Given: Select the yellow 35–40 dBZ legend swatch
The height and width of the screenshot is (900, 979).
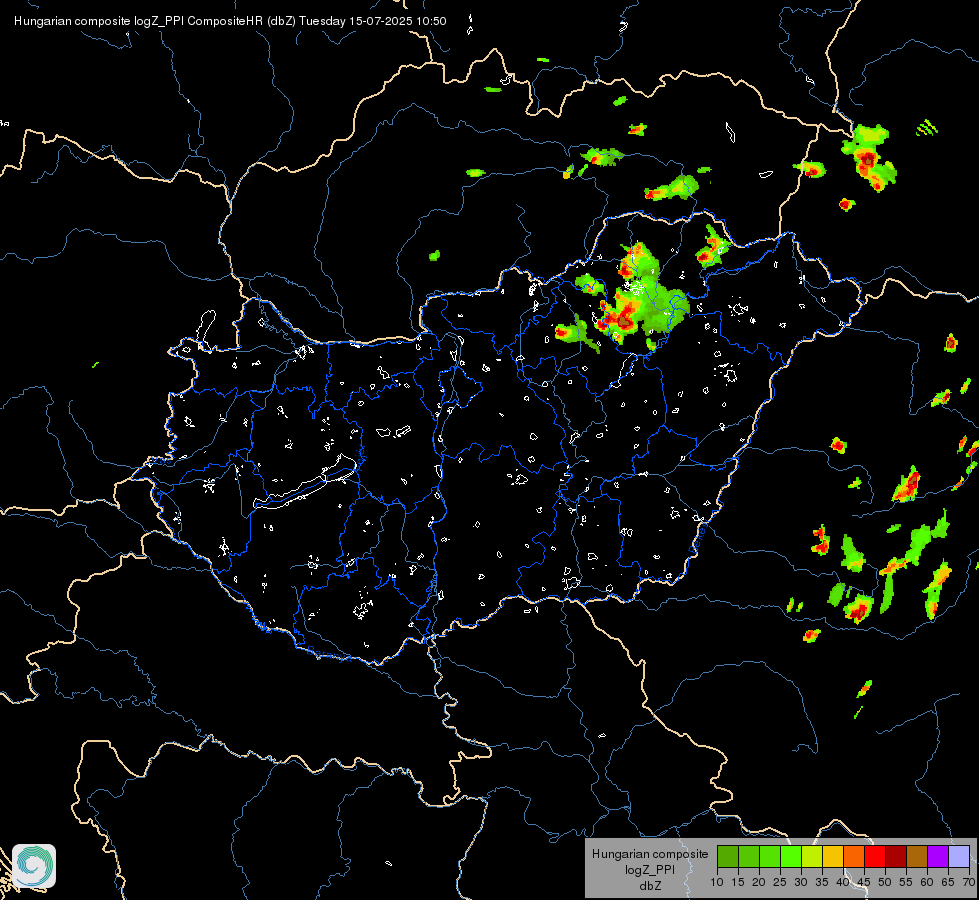Looking at the screenshot, I should (832, 856).
